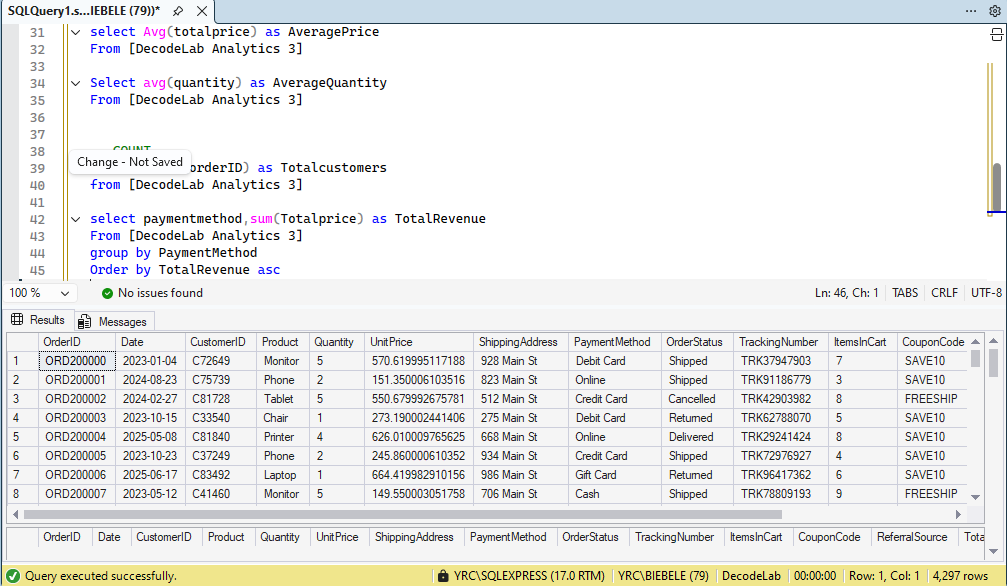This screenshot has height=586, width=1007.
Task: Collapse the Select avg(quantity) block
Action: tap(76, 83)
